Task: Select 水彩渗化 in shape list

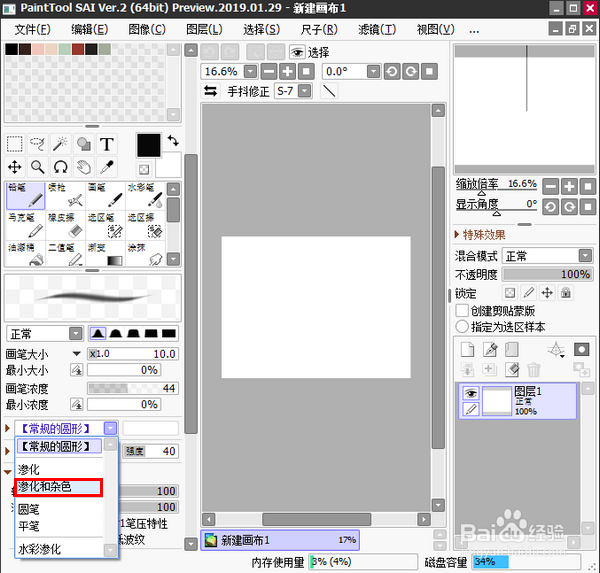Action: coord(59,550)
